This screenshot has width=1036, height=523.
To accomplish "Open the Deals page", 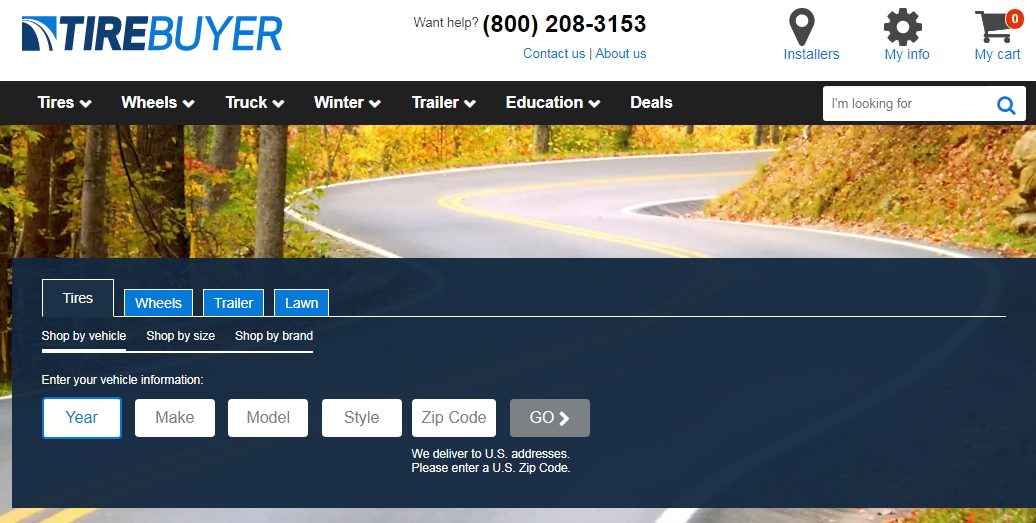I will tap(651, 102).
